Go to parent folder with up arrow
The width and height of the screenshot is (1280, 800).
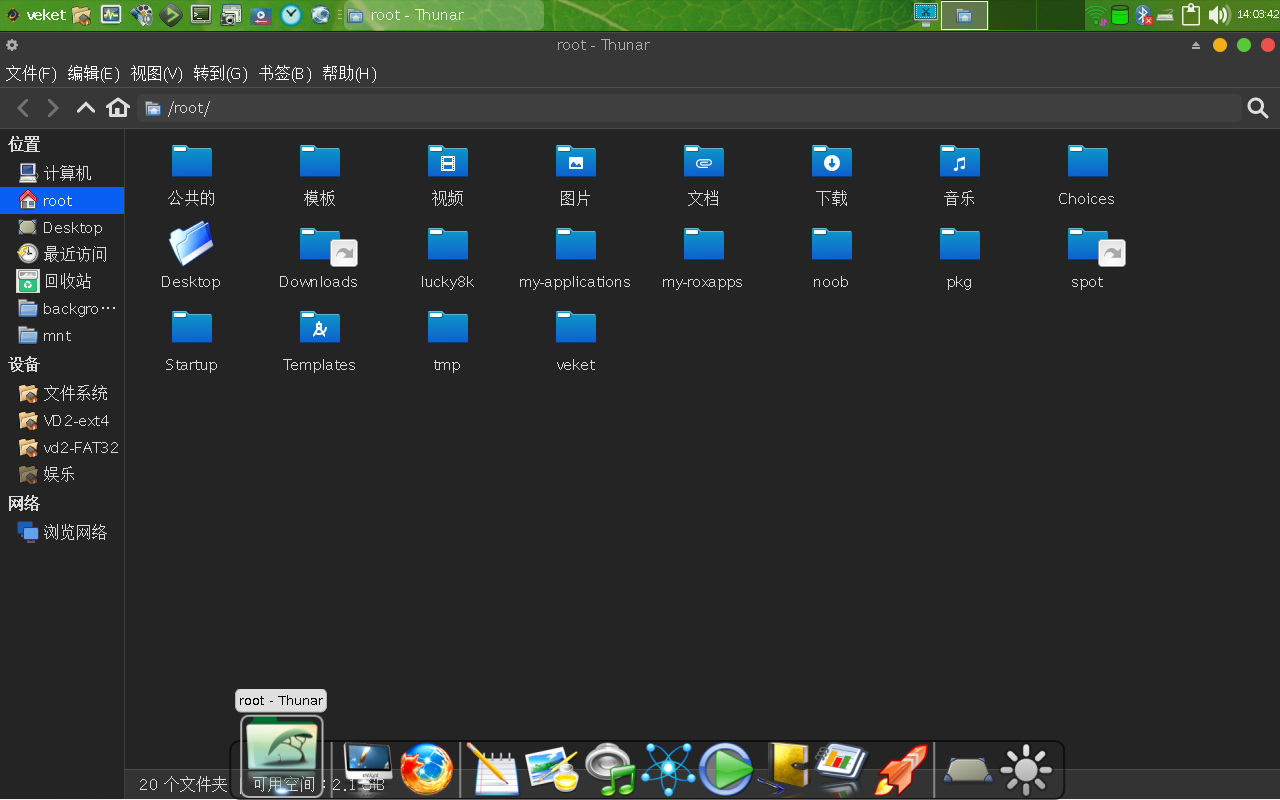pyautogui.click(x=86, y=107)
